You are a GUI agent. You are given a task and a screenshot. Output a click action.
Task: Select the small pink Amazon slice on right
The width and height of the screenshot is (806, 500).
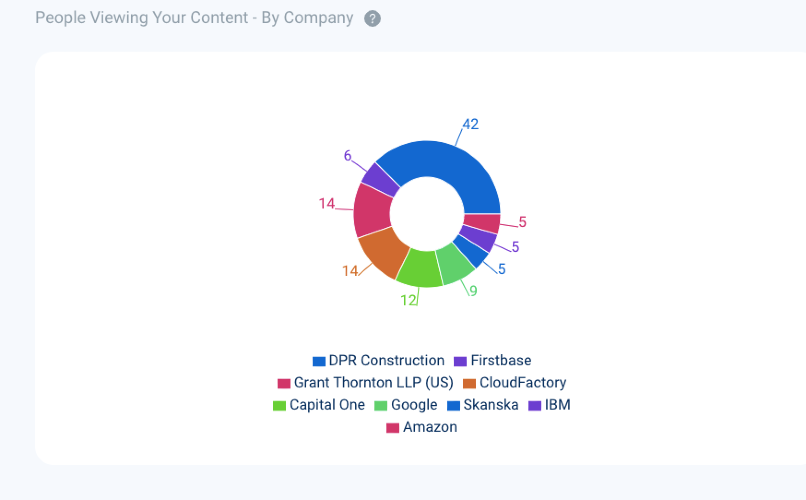tap(483, 223)
